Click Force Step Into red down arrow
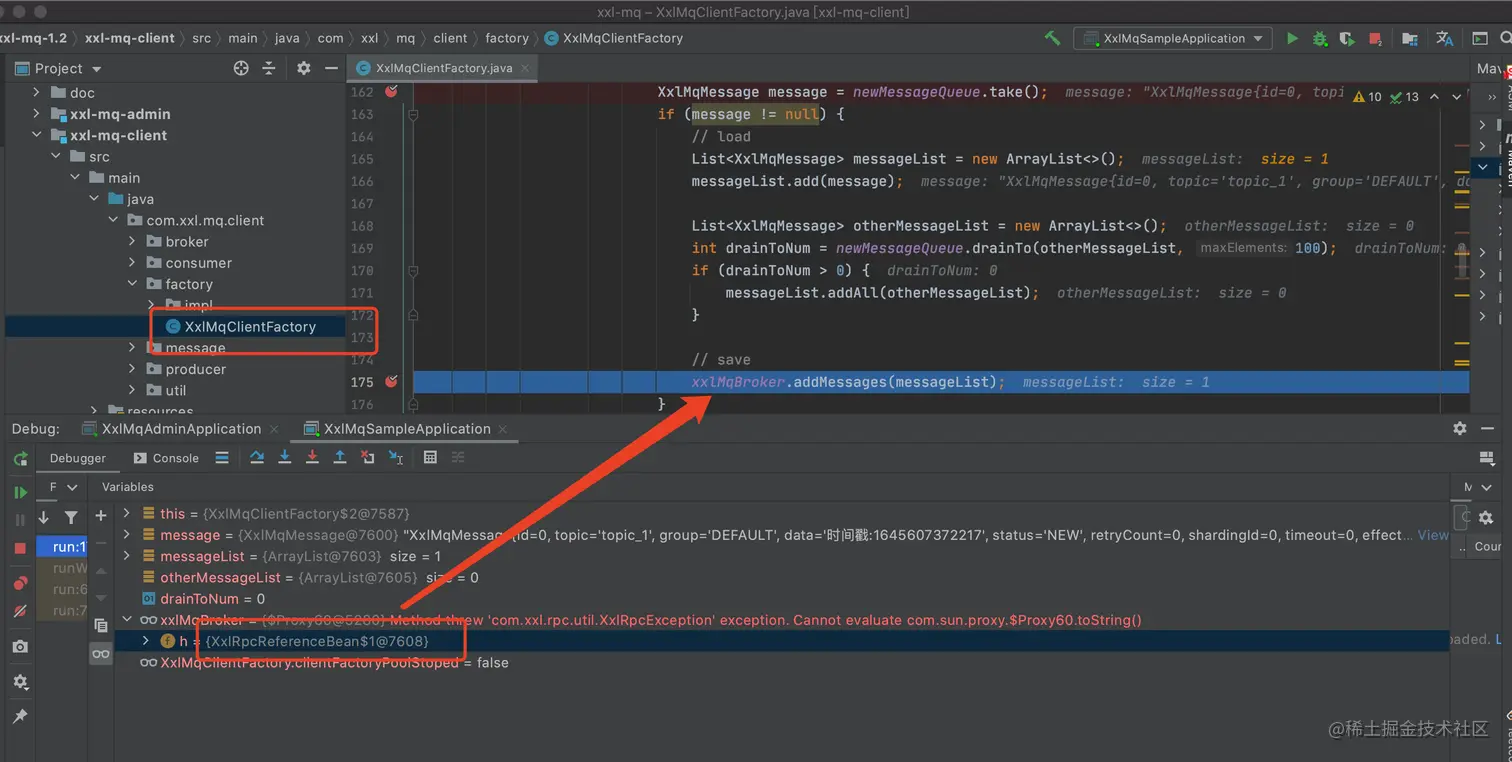 click(312, 457)
